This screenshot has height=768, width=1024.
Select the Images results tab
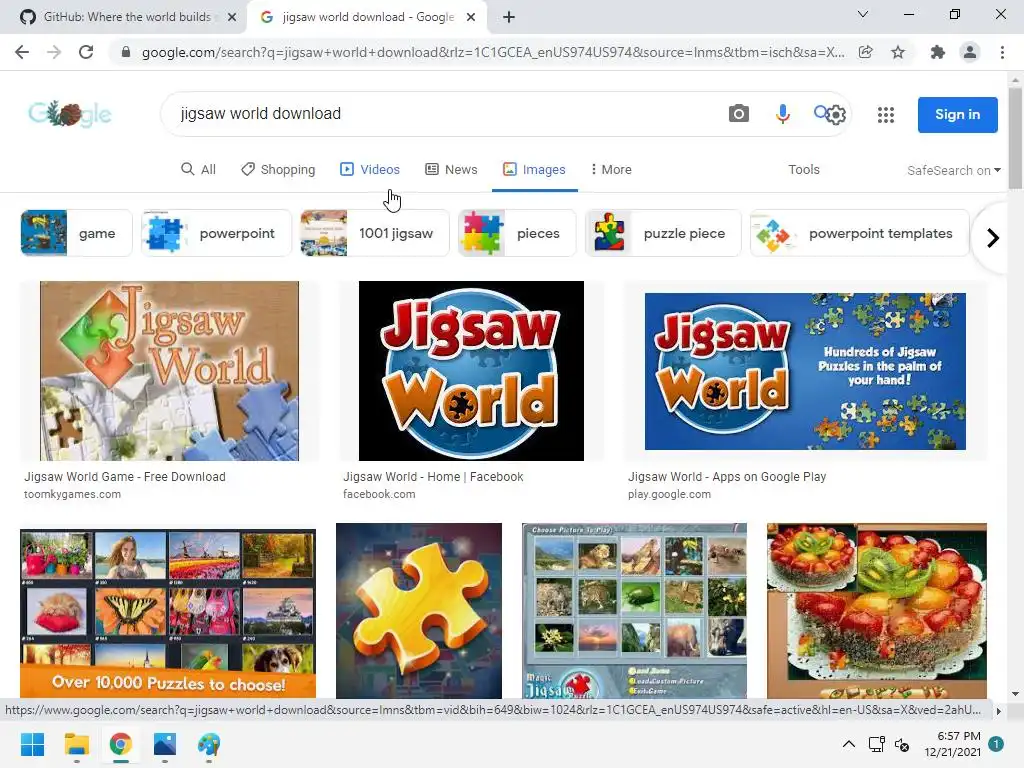[534, 169]
